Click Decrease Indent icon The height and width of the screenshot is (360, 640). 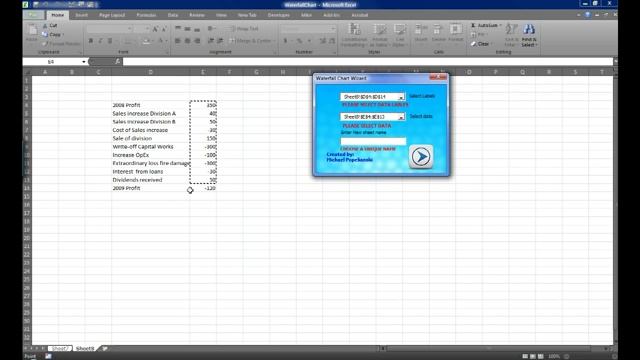click(211, 41)
